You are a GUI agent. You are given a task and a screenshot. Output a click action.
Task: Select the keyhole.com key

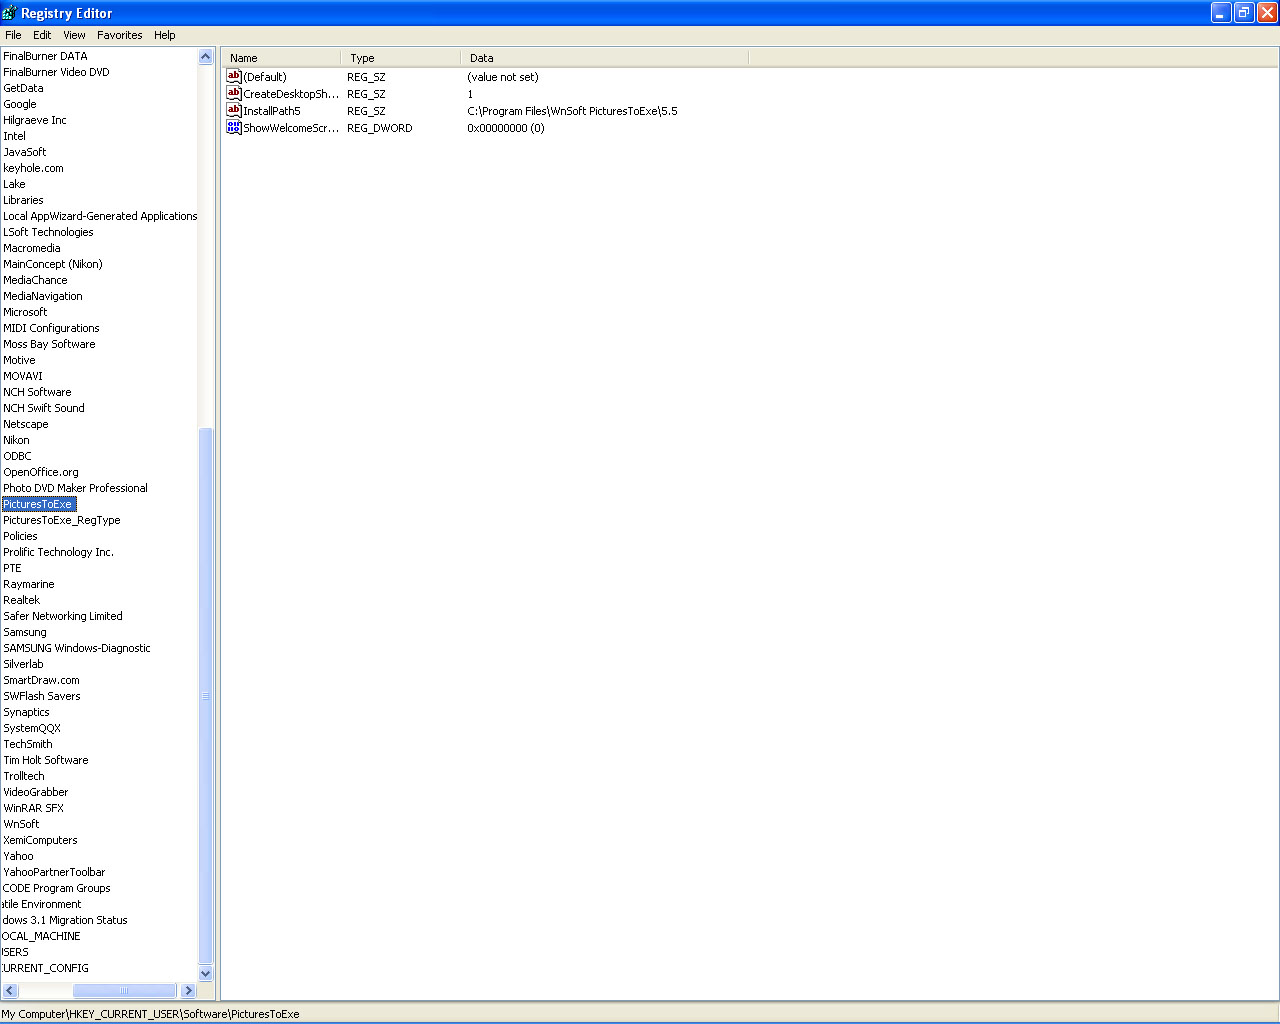click(x=33, y=168)
